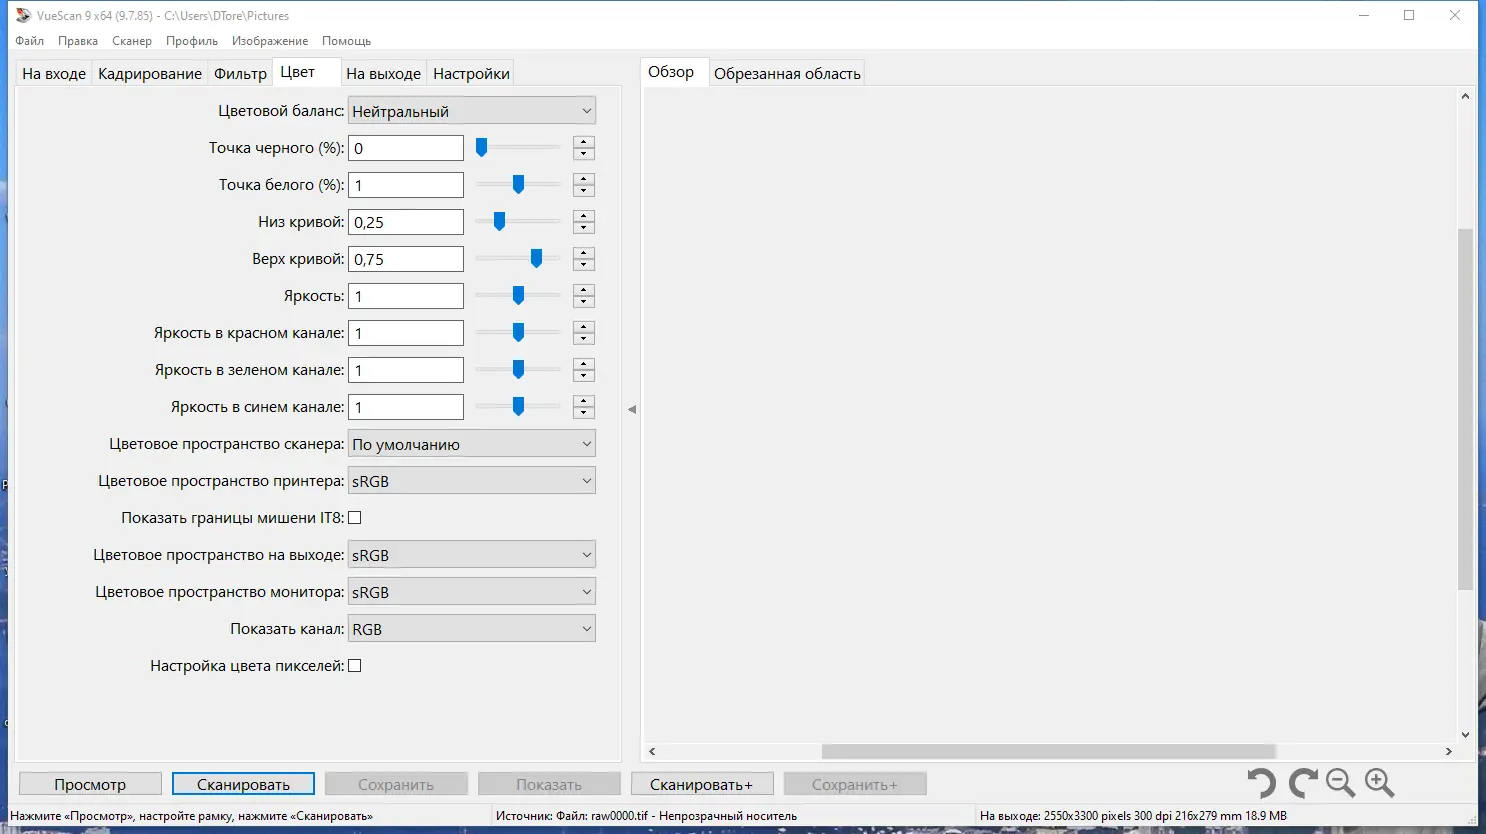The width and height of the screenshot is (1486, 834).
Task: Focus the 'Низ кривой' input field
Action: (x=406, y=222)
